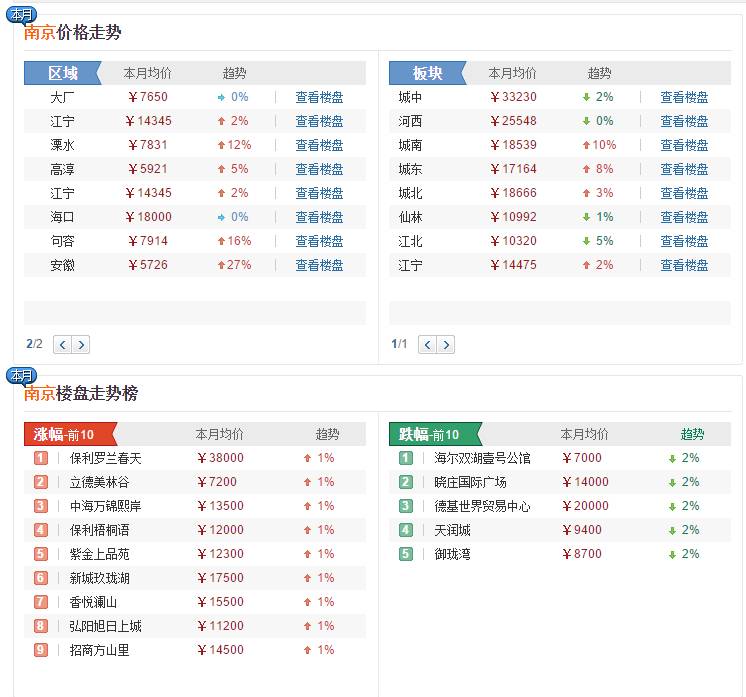
Task: Click the 2/2 page indicator
Action: coord(34,344)
